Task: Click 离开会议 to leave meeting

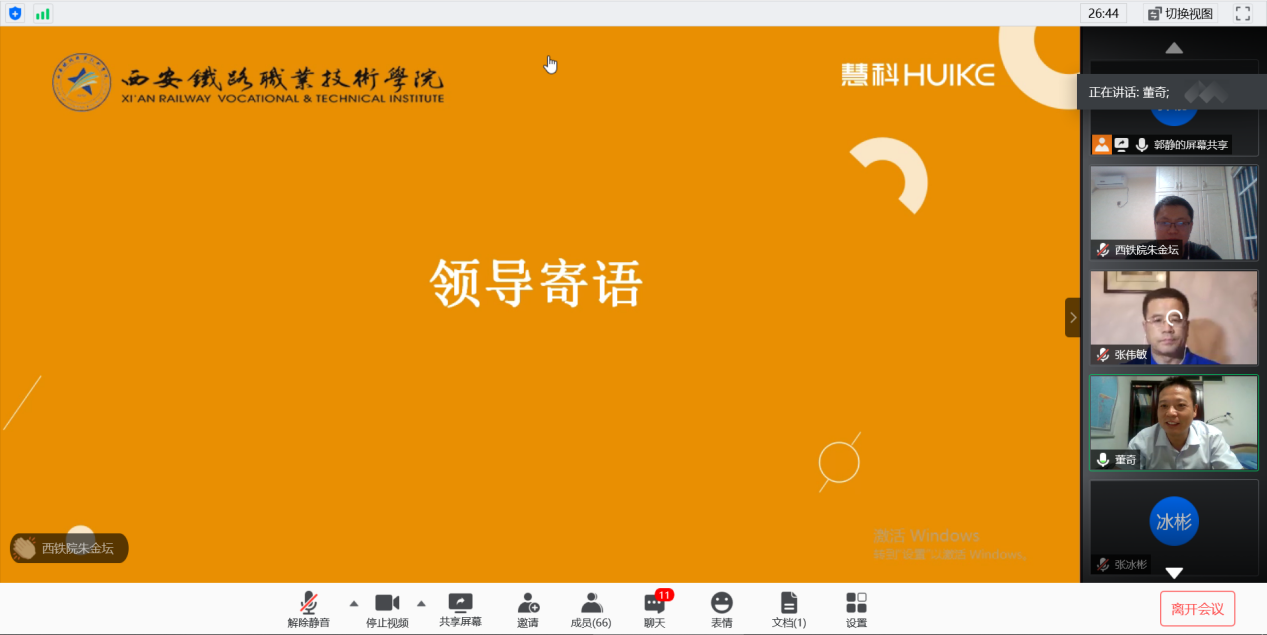Action: coord(1197,608)
